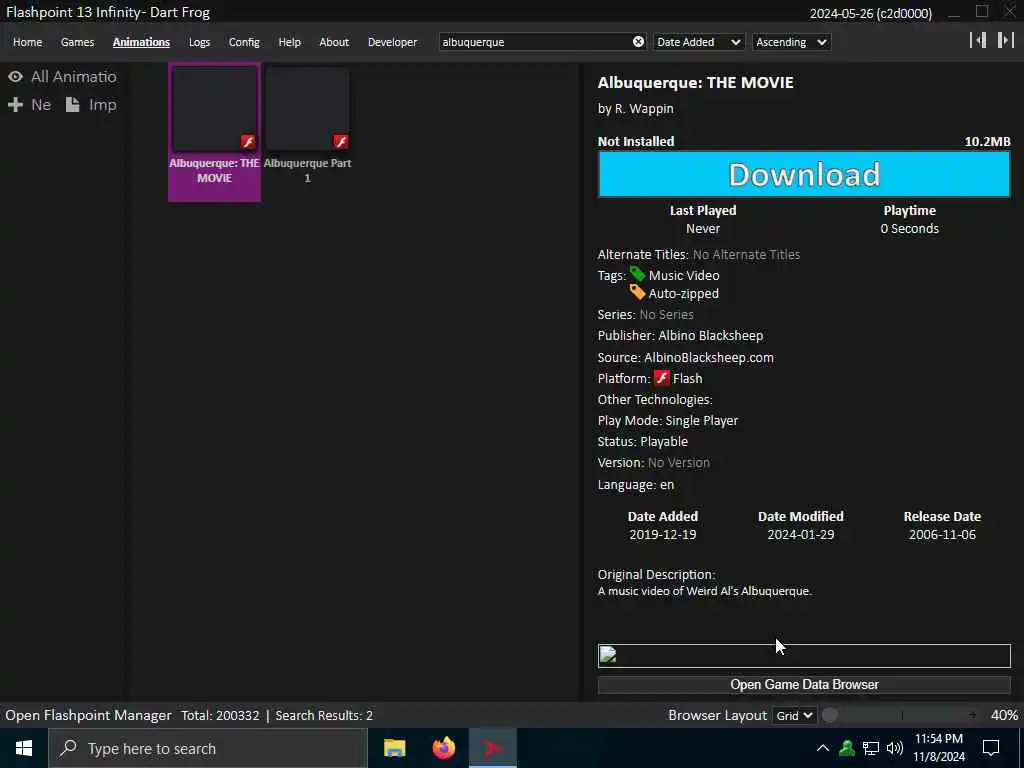
Task: Show hidden system tray icons
Action: coord(823,748)
